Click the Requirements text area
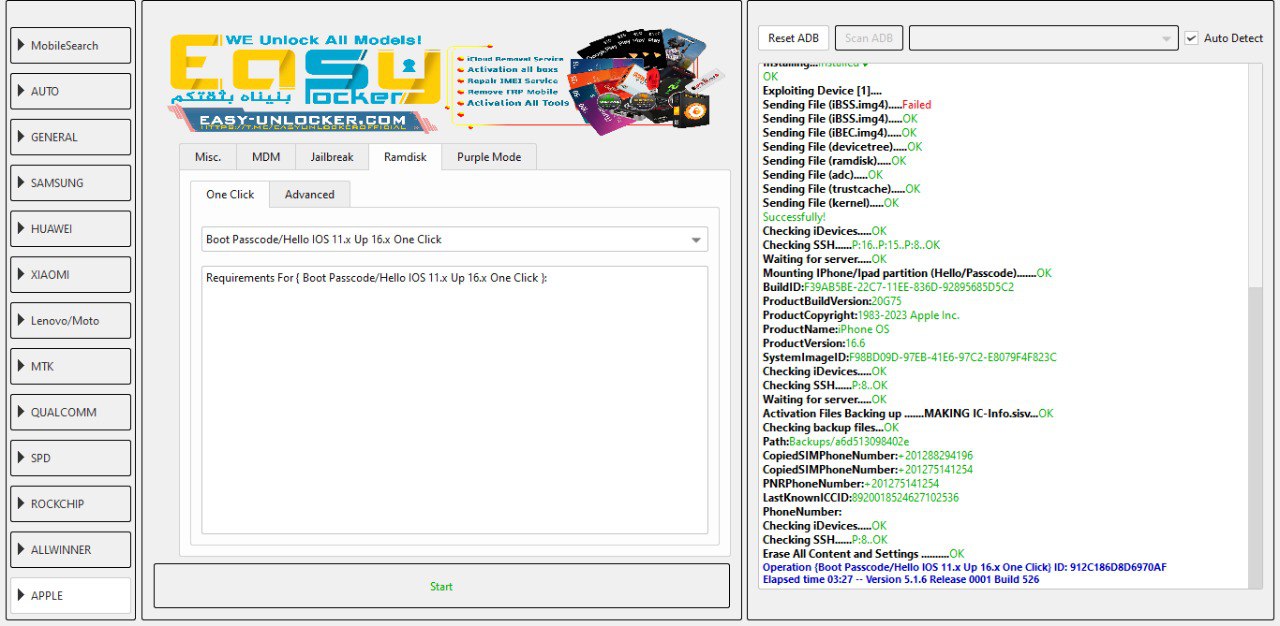 [x=454, y=400]
